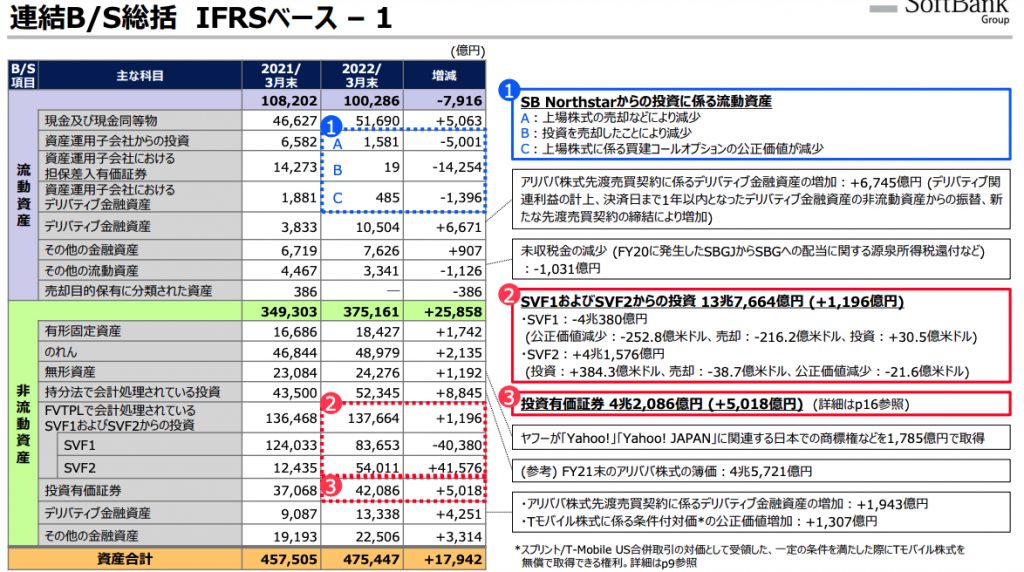Select the 売却目的保有に分類された資産 row label
1024x572 pixels.
128,291
